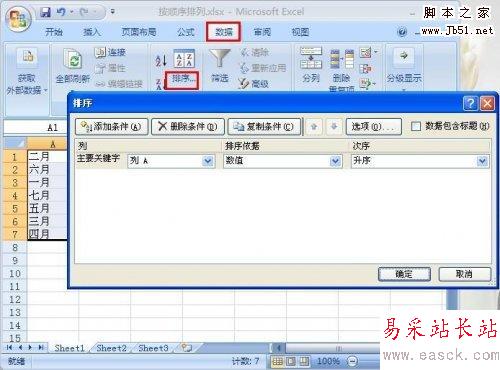Viewport: 500px width, 370px height.
Task: Select cell containing 七月
Action: click(x=47, y=196)
